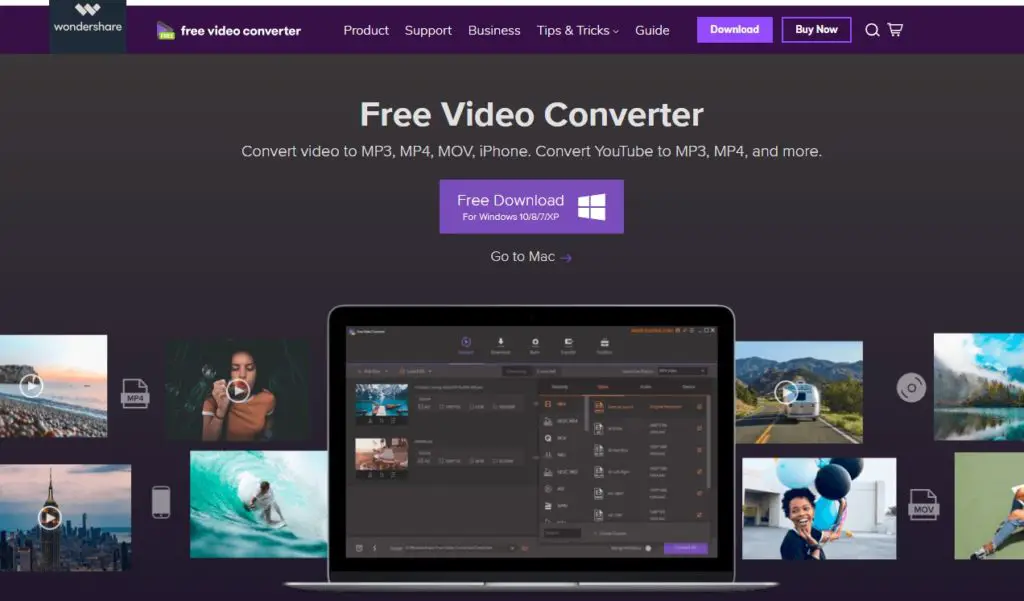
Task: Select the MOV format icon in the list
Action: (548, 437)
